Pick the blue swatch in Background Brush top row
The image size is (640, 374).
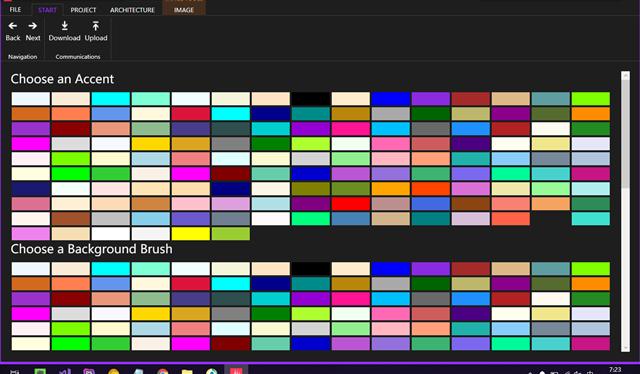(391, 269)
